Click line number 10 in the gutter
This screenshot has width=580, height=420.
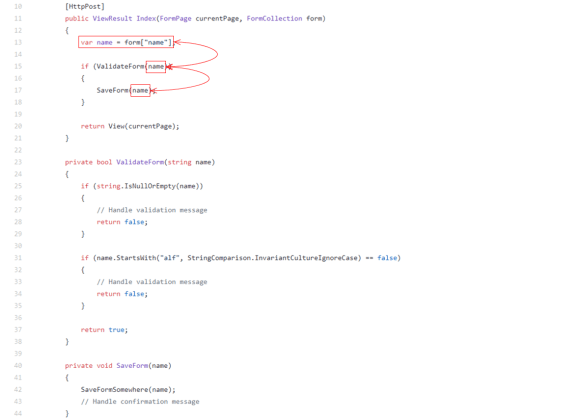(x=18, y=7)
